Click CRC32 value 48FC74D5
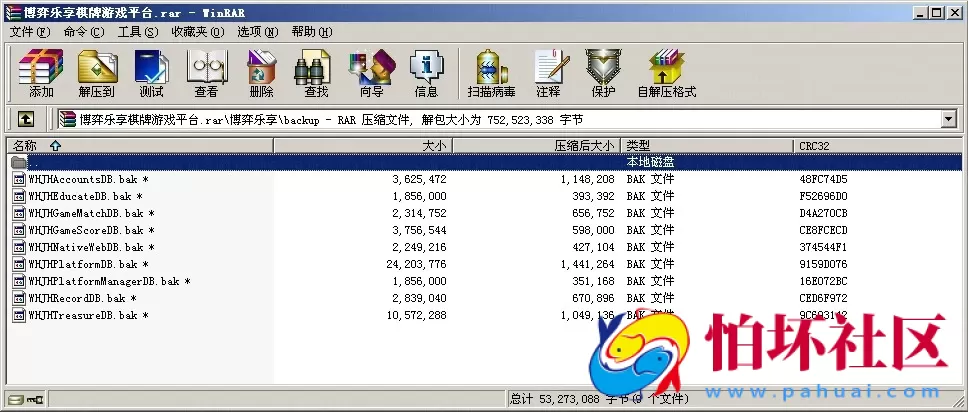The width and height of the screenshot is (968, 412). [x=824, y=179]
